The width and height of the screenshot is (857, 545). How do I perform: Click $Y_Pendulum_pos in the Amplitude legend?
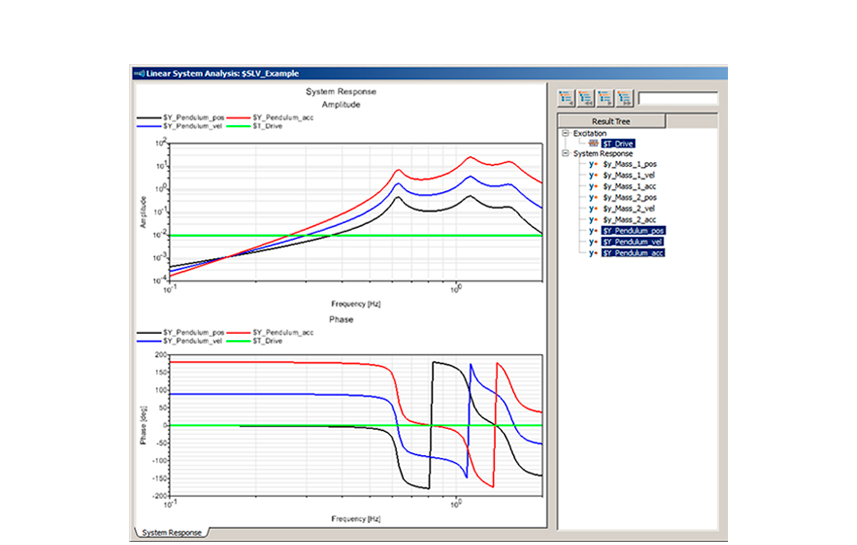pos(193,118)
